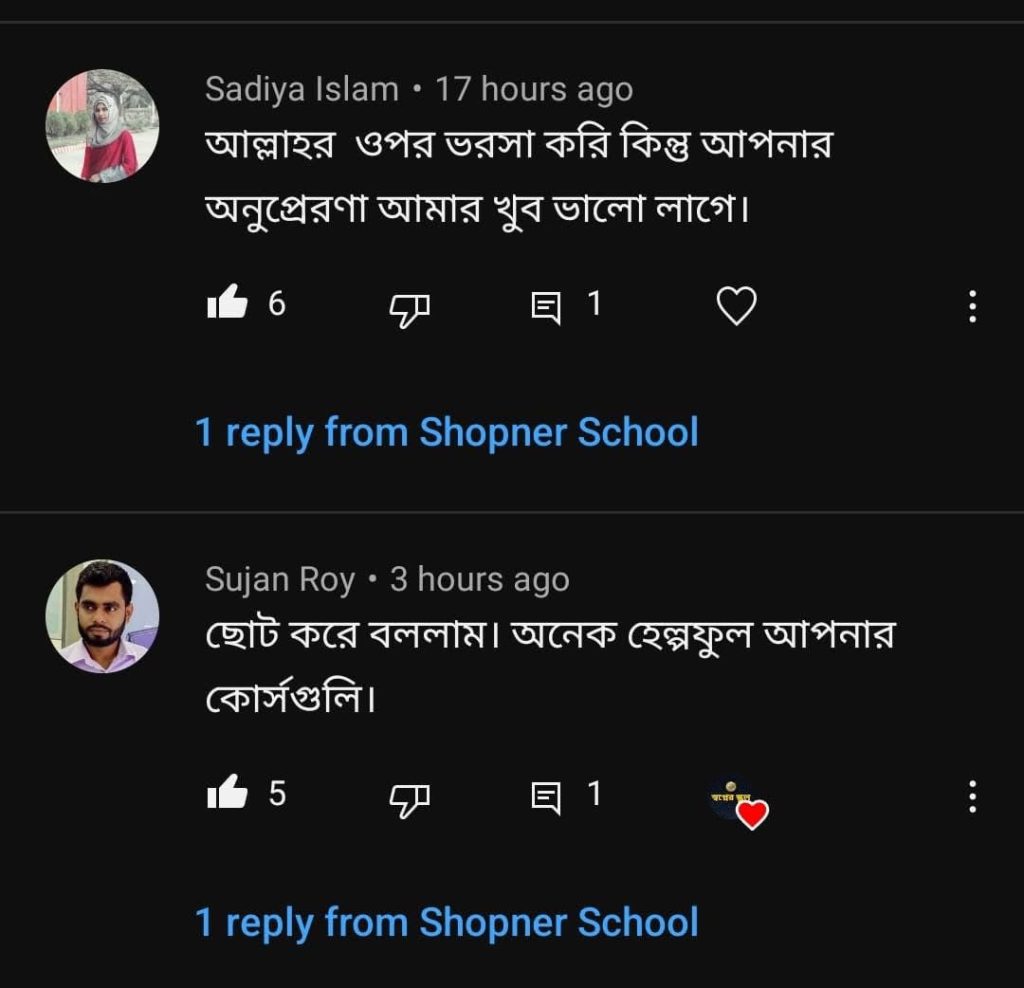Viewport: 1024px width, 988px height.
Task: Open Sadiya Islam's profile picture
Action: coord(102,126)
